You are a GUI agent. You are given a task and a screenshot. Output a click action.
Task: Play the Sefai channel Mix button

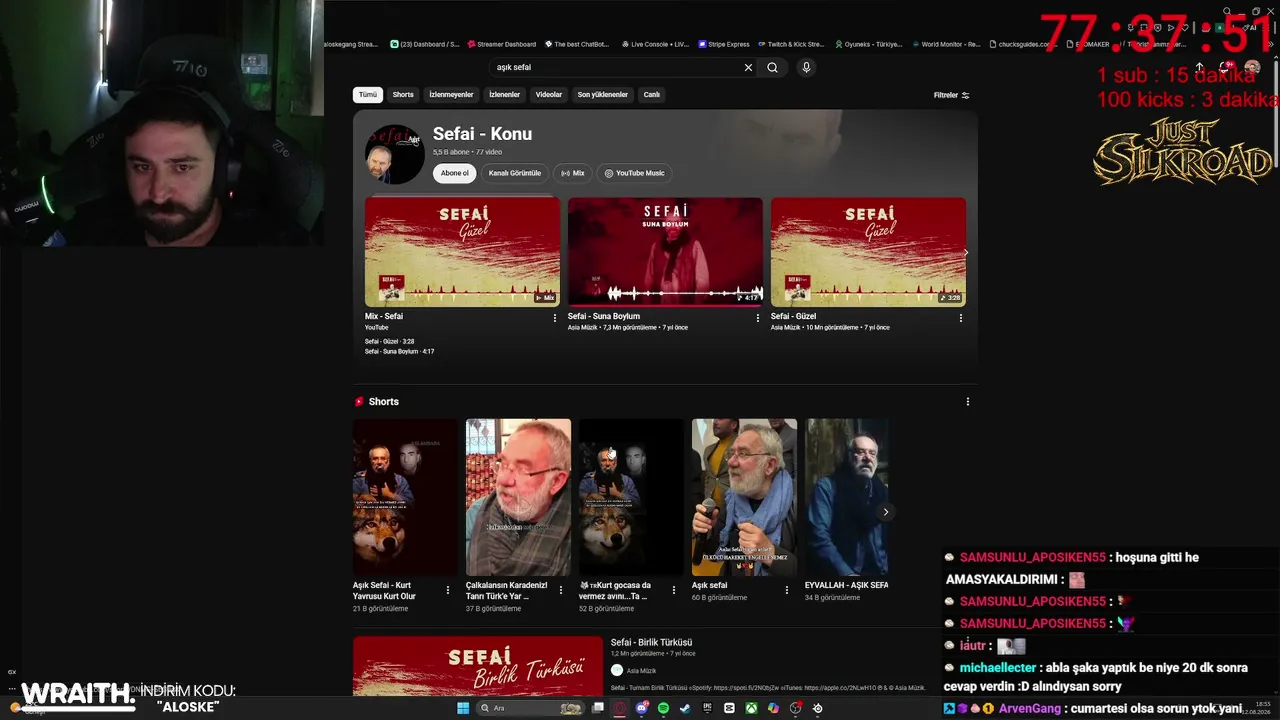click(x=573, y=173)
